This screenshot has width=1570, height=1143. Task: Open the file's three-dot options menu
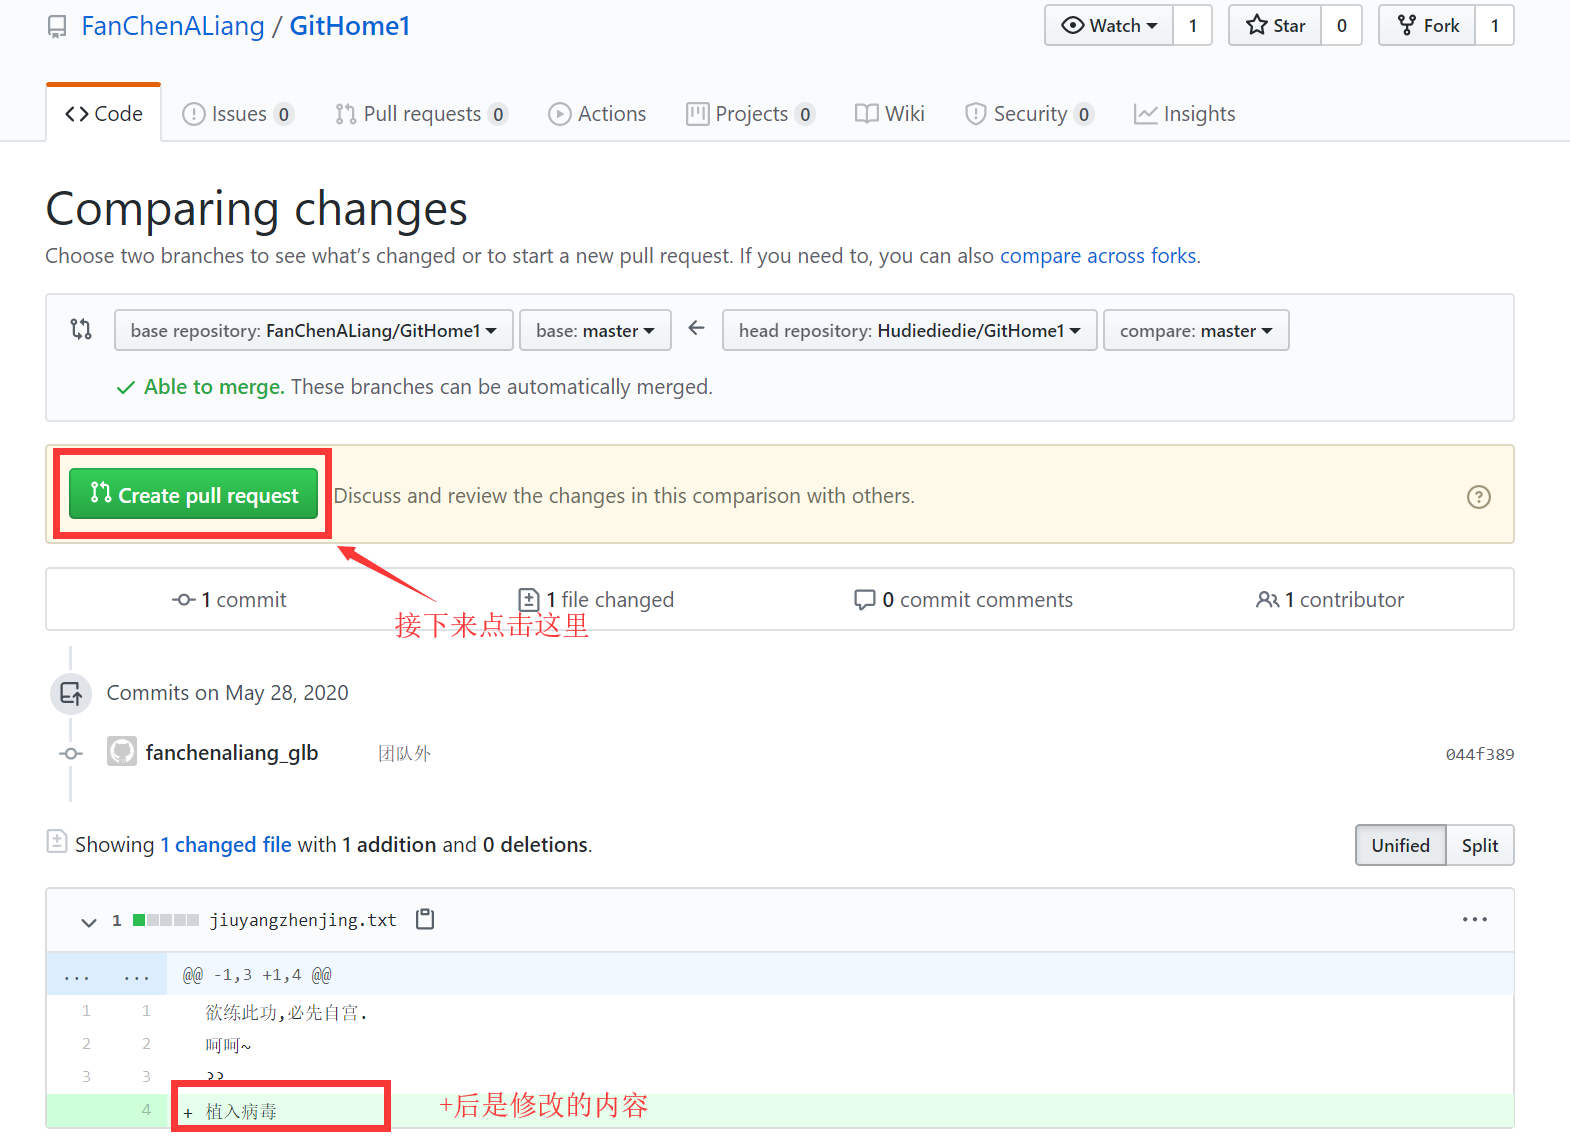coord(1475,919)
